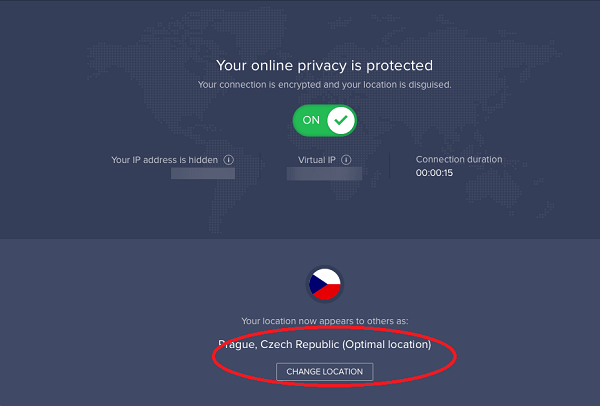Click the "Prague, Czech Republic (Optimal location)" text

(x=324, y=345)
